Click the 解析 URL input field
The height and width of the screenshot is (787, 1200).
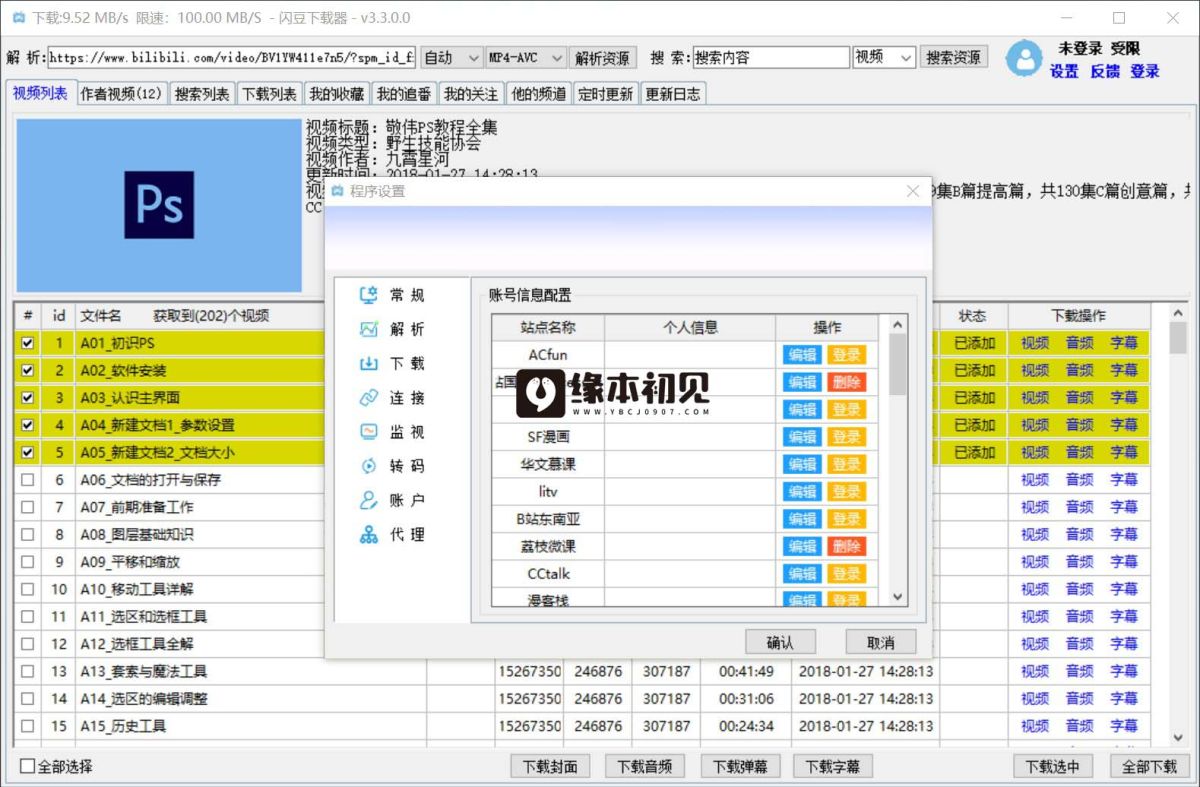231,58
